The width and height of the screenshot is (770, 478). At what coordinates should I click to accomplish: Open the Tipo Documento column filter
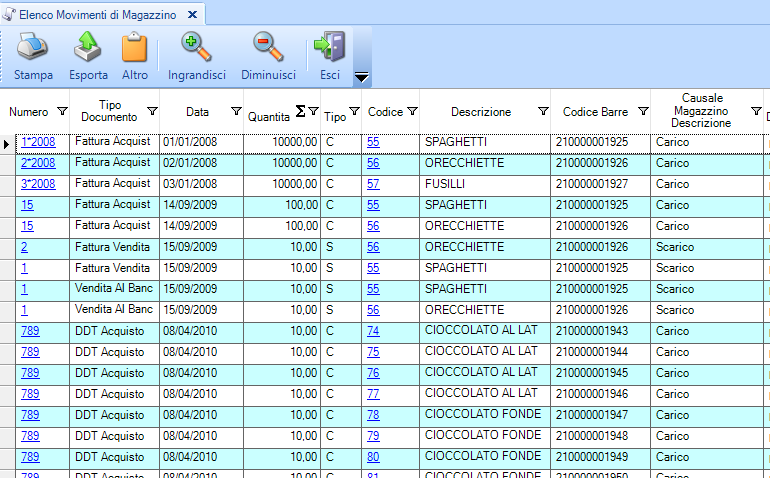[x=152, y=111]
